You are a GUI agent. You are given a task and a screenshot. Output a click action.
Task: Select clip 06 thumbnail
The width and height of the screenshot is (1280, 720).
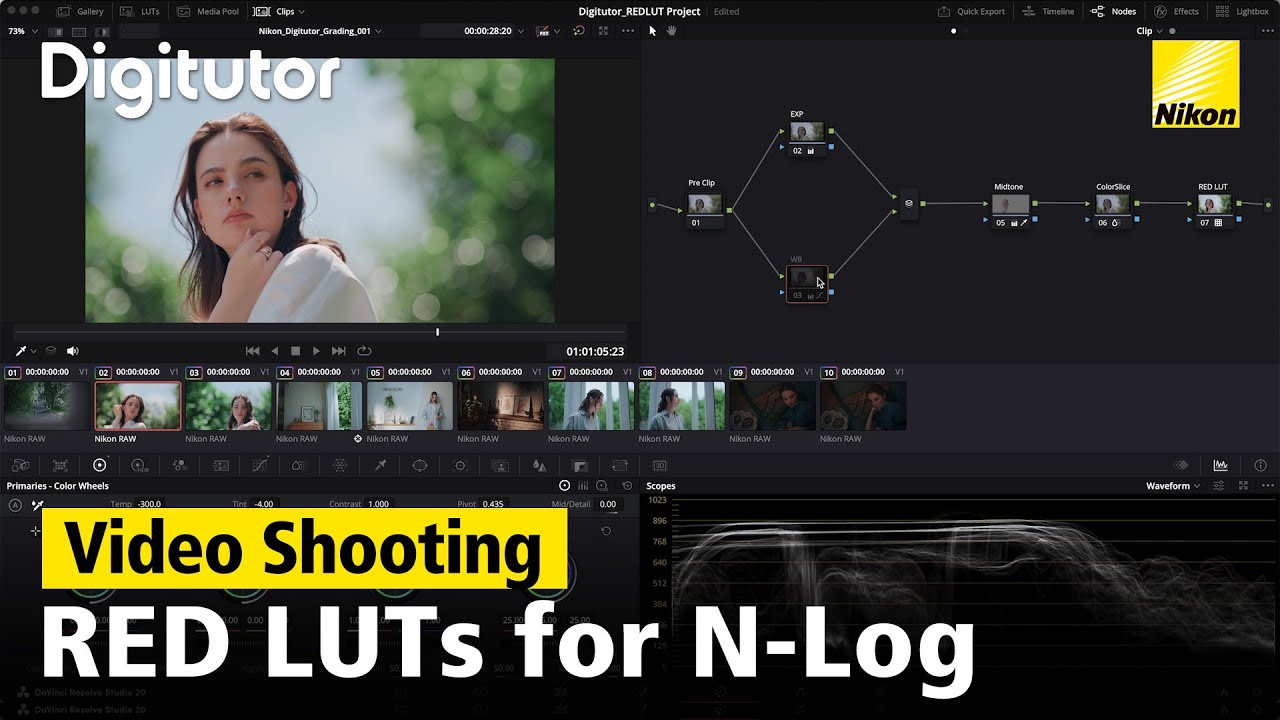(x=500, y=406)
